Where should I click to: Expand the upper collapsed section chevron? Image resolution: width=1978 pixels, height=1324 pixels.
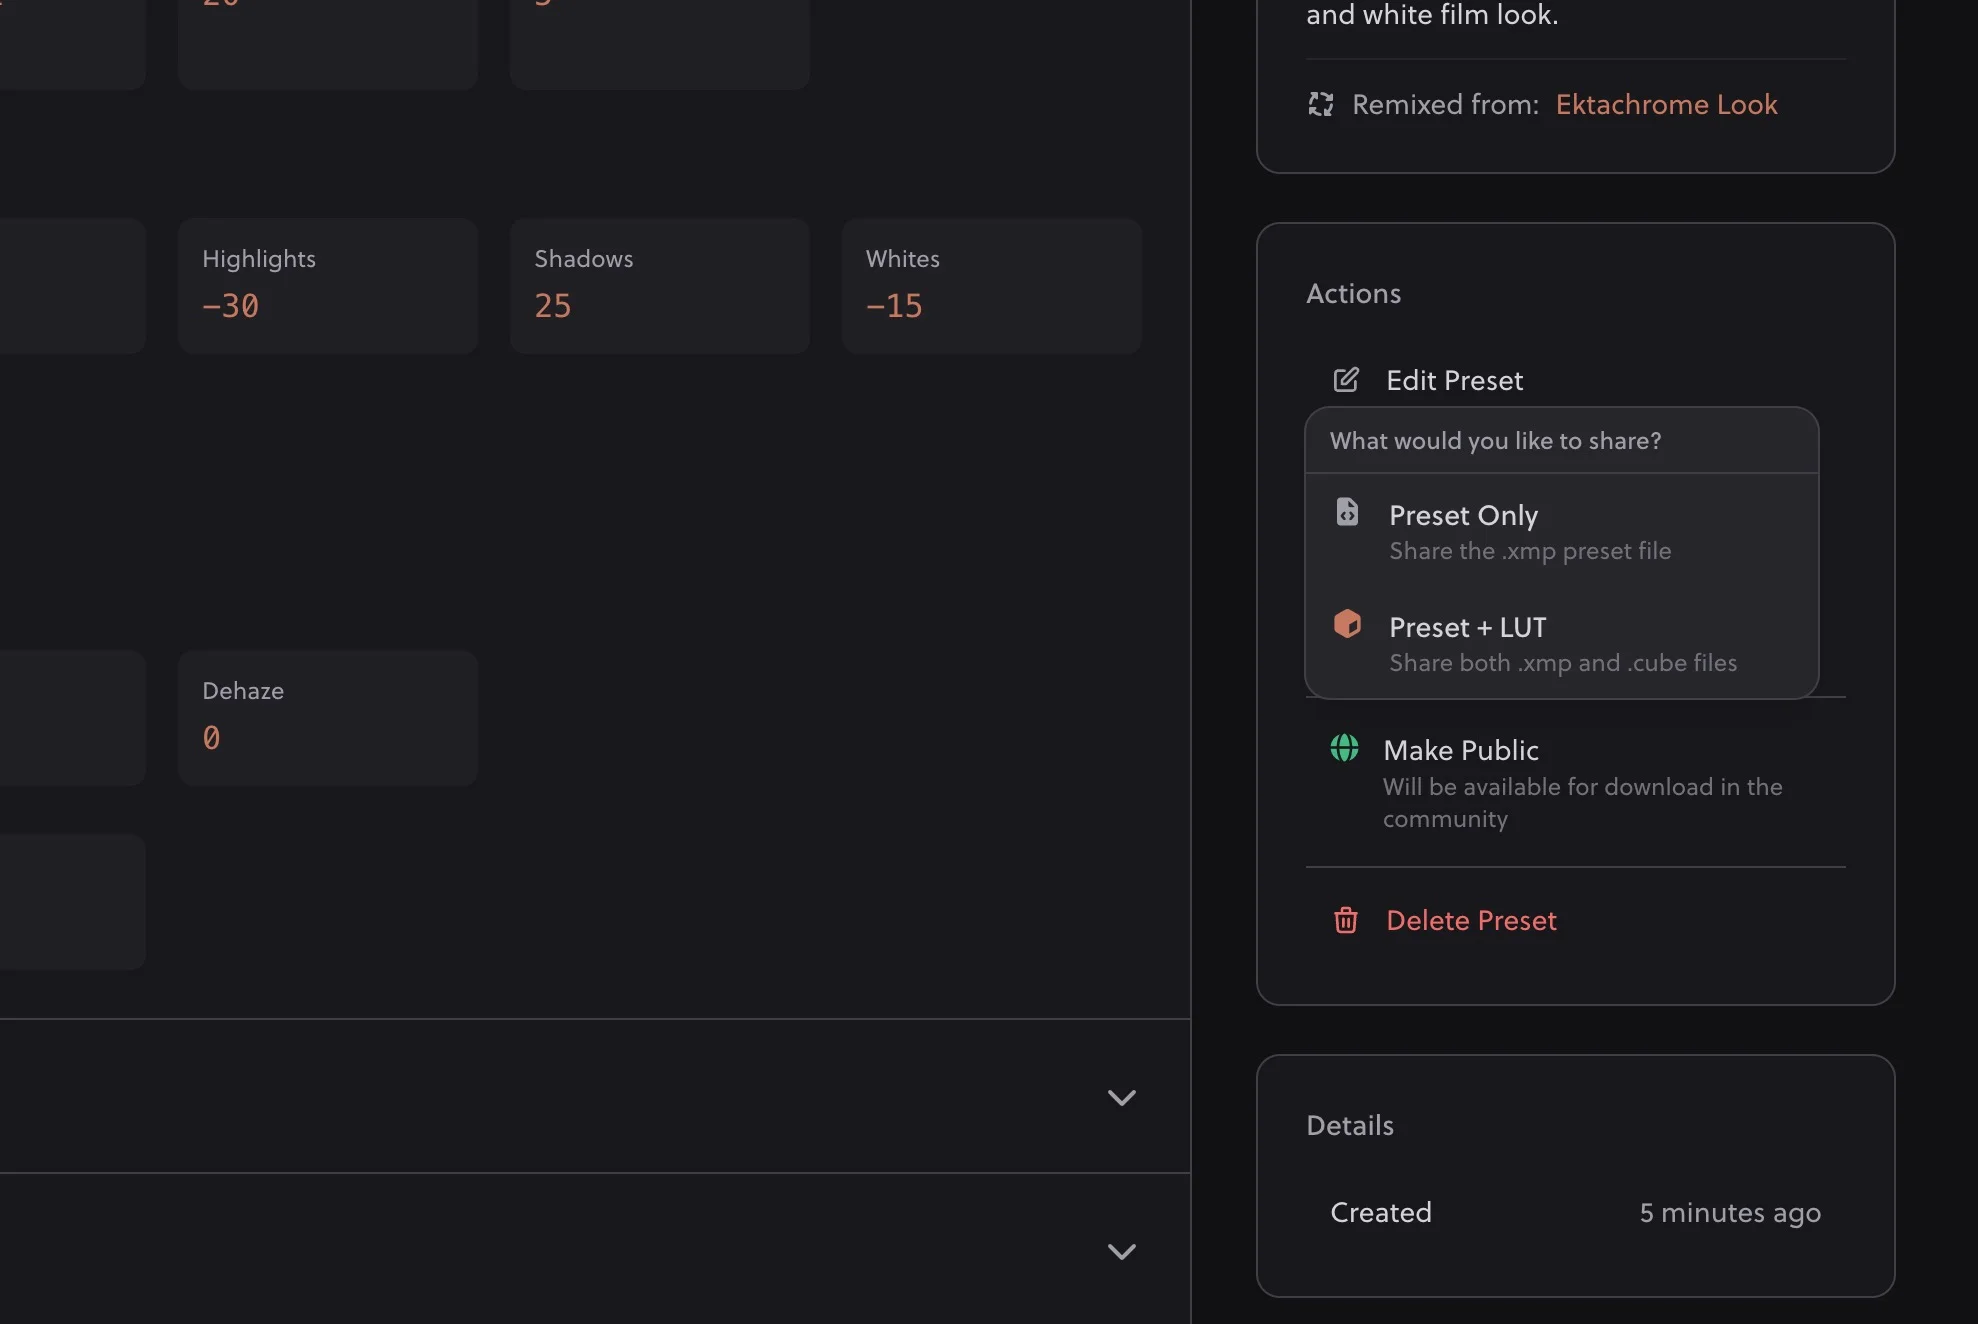(x=1122, y=1097)
